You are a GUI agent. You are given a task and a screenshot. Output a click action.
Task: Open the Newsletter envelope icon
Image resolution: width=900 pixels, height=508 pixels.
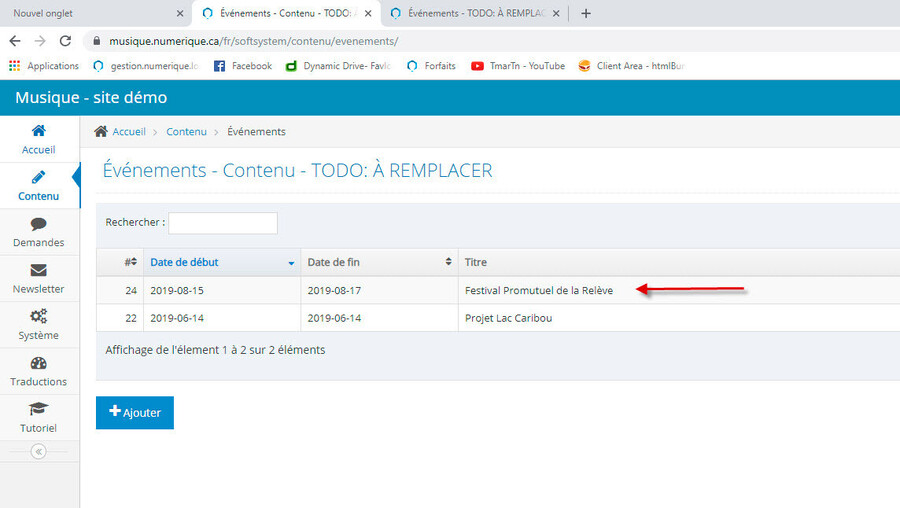38,270
